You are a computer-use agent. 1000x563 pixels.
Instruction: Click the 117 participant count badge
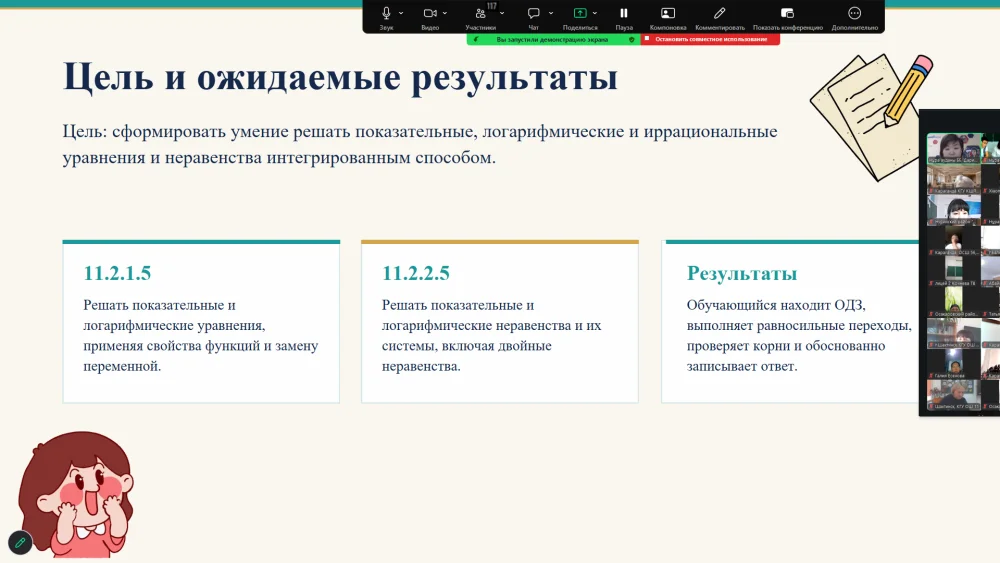(492, 6)
